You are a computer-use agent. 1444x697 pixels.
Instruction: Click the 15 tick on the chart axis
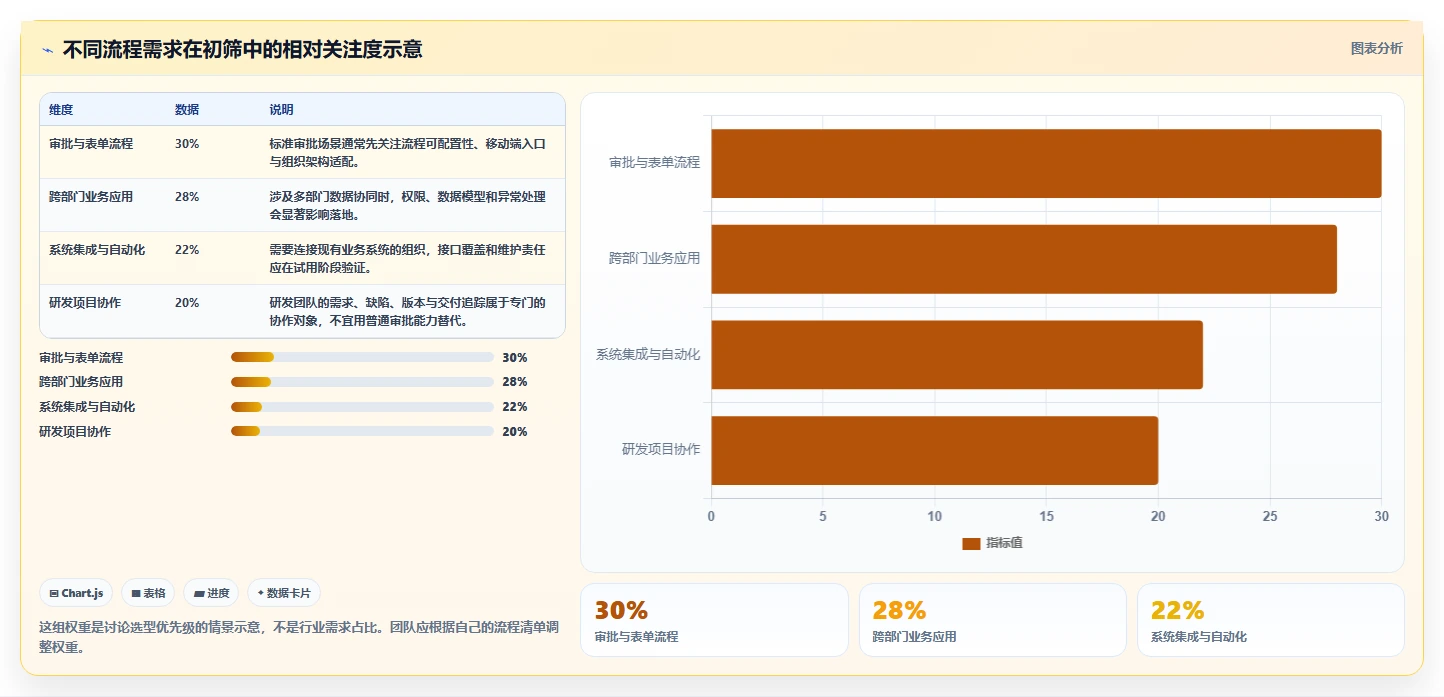1046,516
